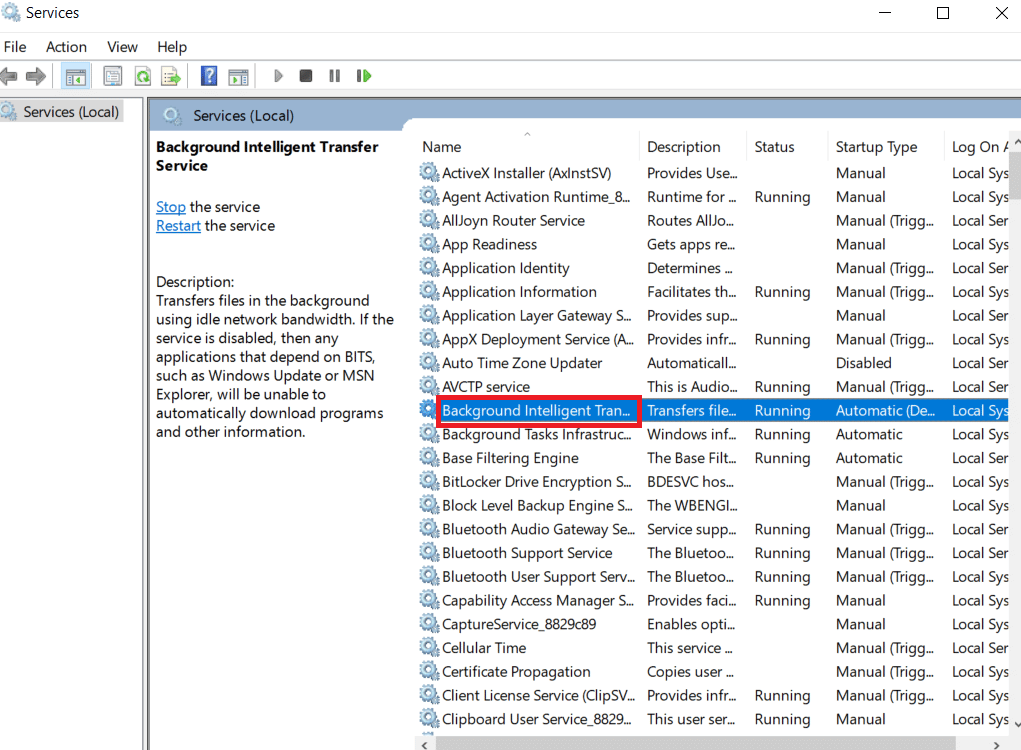Select BitLocker Drive Encryption S... service
Screen dimensions: 1021x750
(537, 482)
